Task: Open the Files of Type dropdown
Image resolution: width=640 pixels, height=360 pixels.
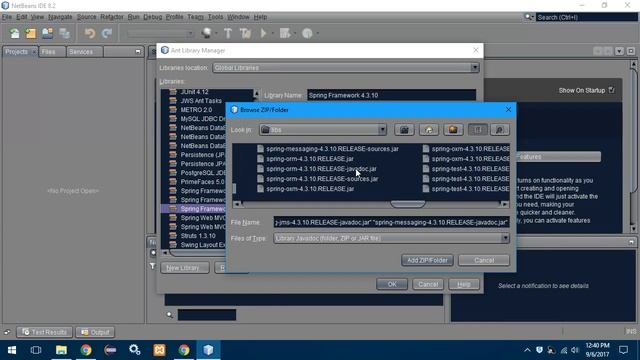Action: 505,238
